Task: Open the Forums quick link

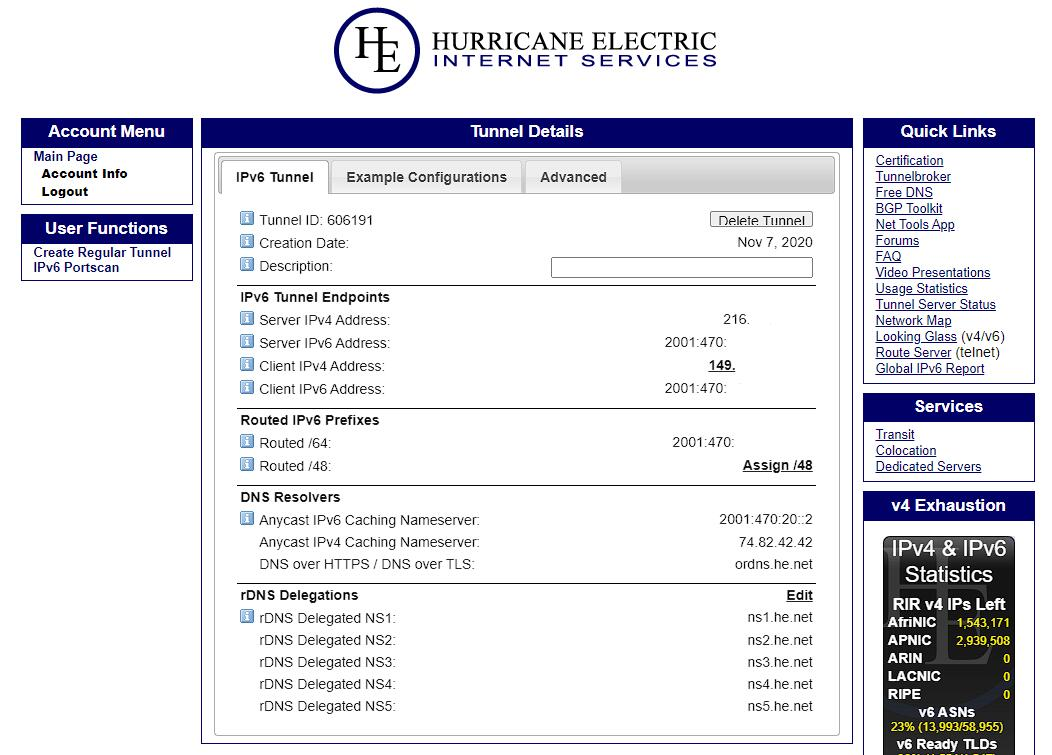Action: 897,240
